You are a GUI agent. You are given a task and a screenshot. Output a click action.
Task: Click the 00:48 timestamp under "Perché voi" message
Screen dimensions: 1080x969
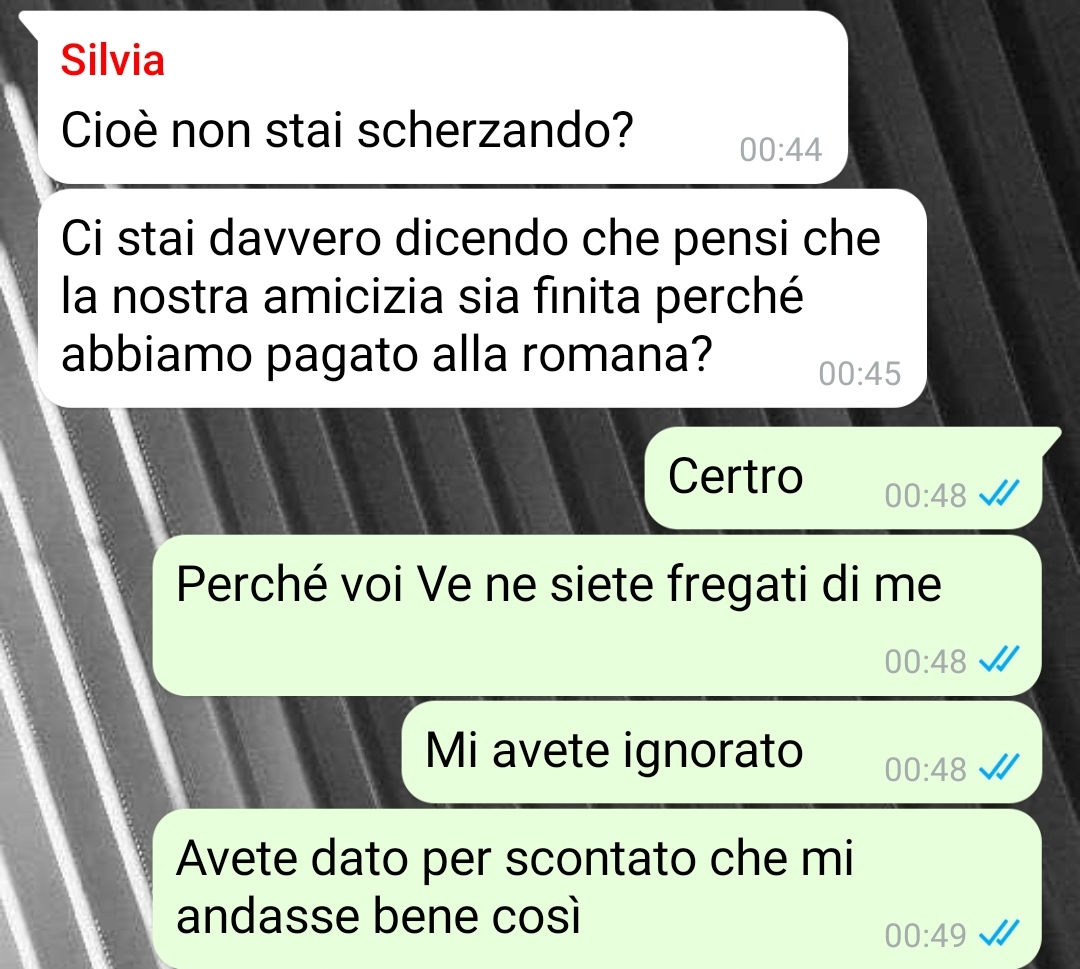[925, 661]
